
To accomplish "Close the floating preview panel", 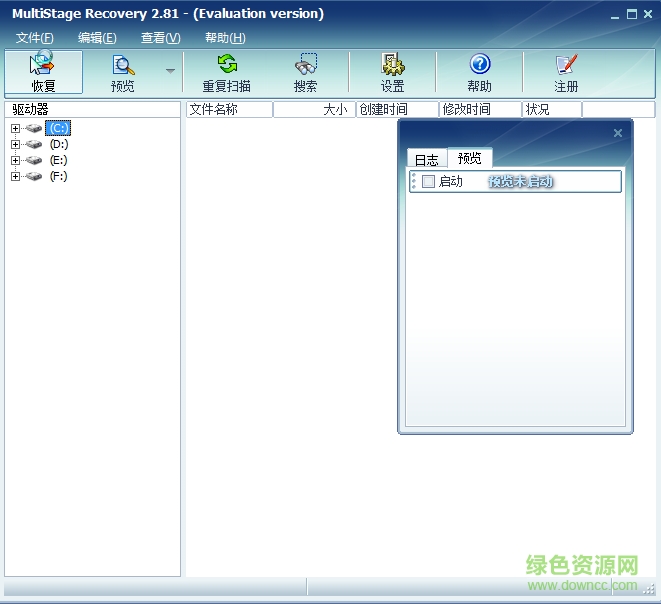I will pos(617,133).
